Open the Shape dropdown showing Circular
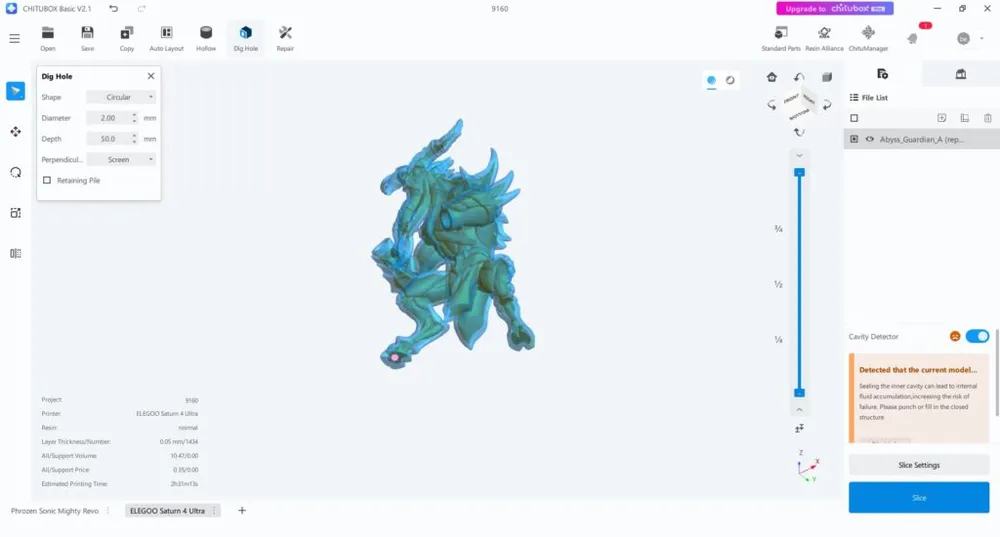 [x=121, y=97]
